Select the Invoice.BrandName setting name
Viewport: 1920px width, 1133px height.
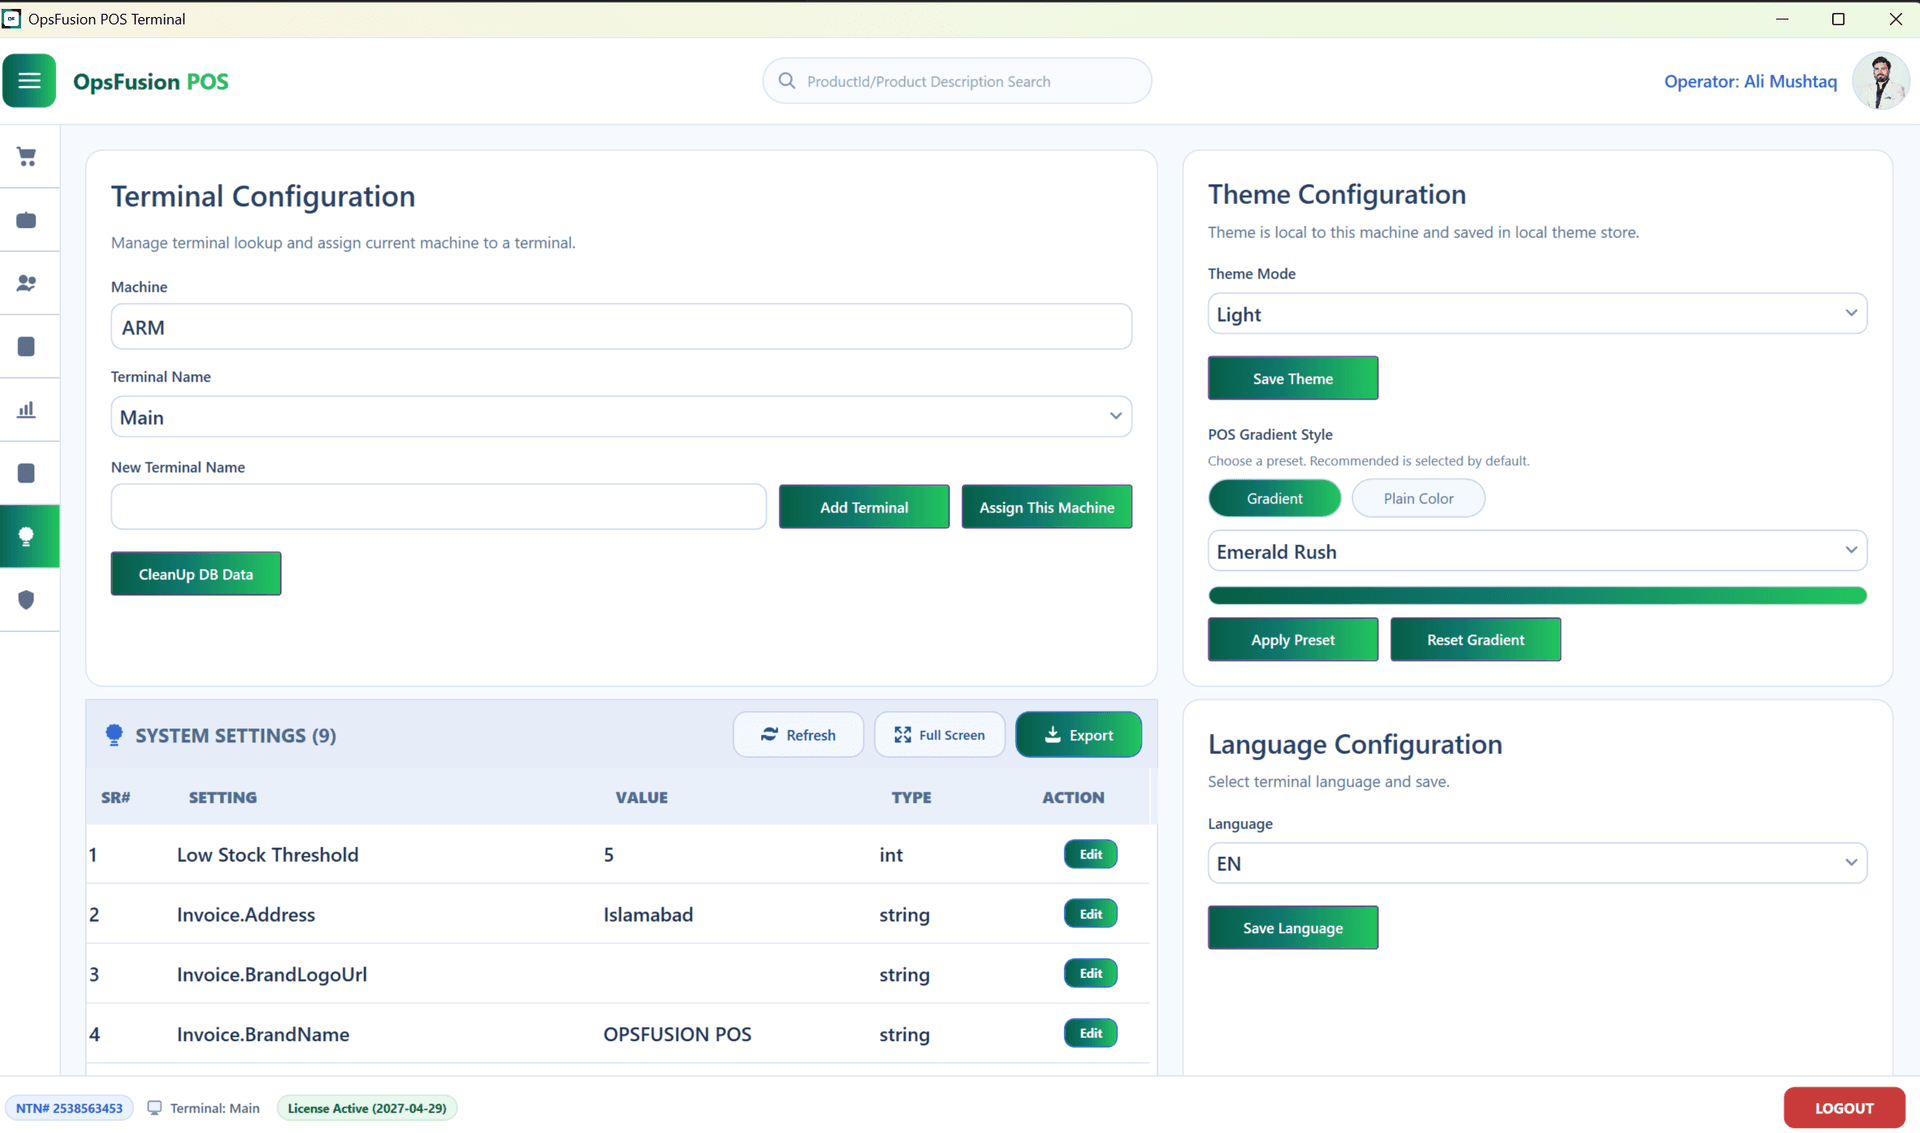point(263,1035)
